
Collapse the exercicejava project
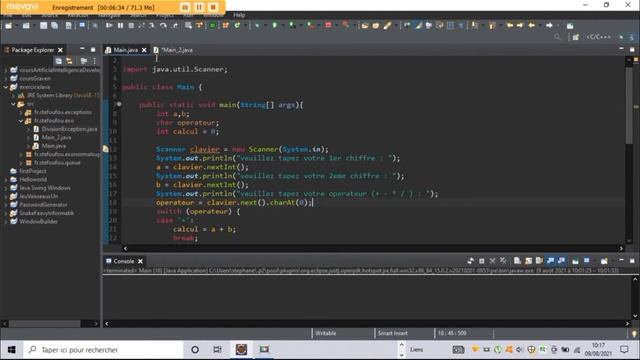[x=6, y=87]
